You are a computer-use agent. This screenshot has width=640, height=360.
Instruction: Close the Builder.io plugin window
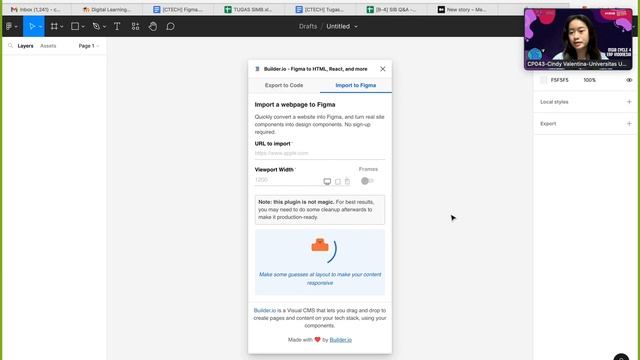tap(382, 69)
